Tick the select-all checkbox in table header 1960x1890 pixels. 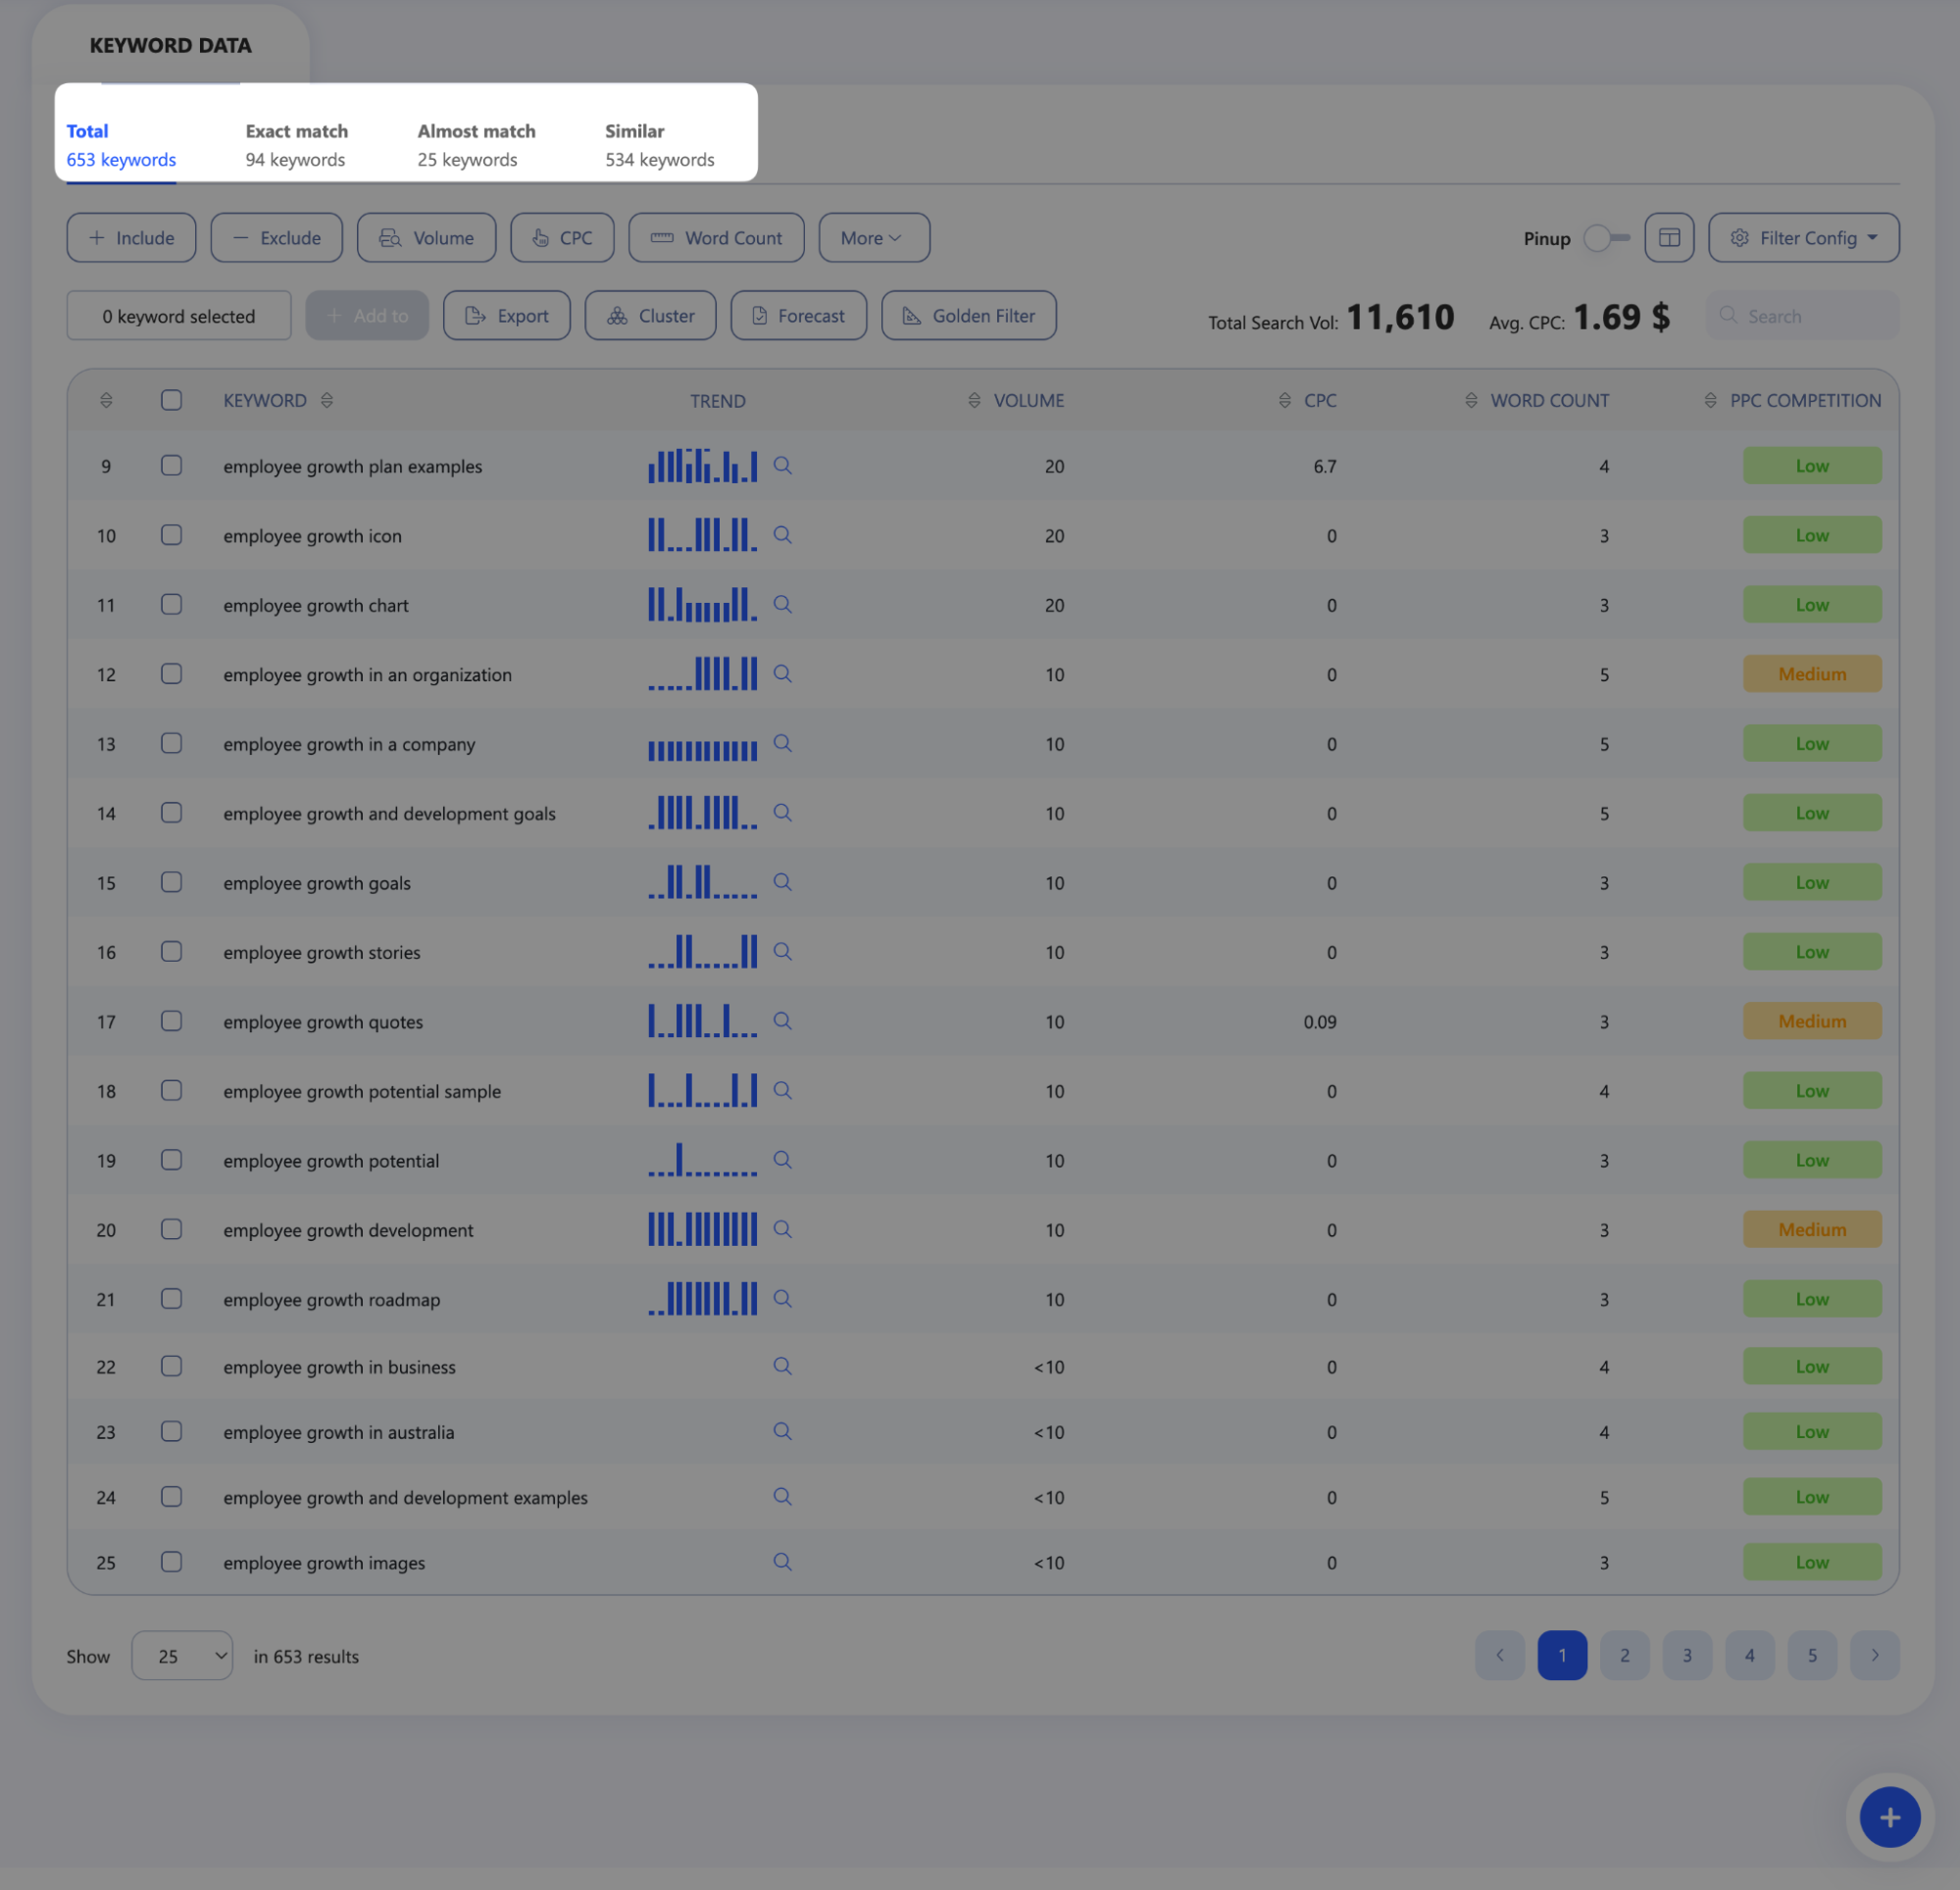[171, 400]
